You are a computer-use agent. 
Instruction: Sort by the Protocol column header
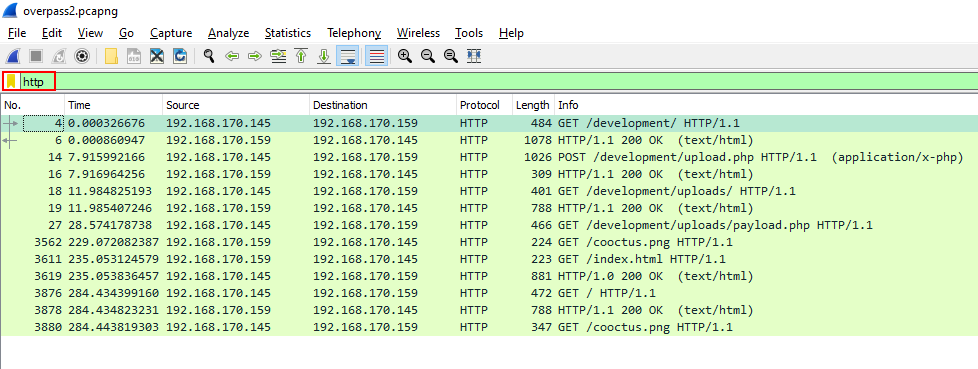(x=485, y=105)
